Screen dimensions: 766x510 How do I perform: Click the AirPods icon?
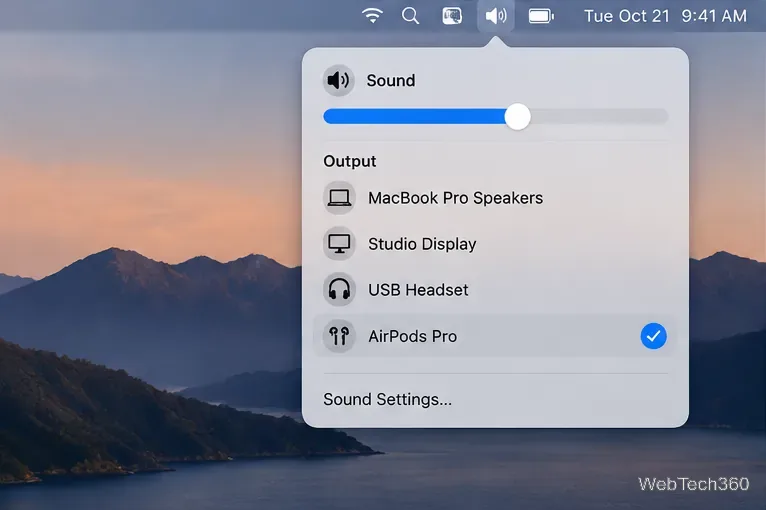(x=339, y=336)
